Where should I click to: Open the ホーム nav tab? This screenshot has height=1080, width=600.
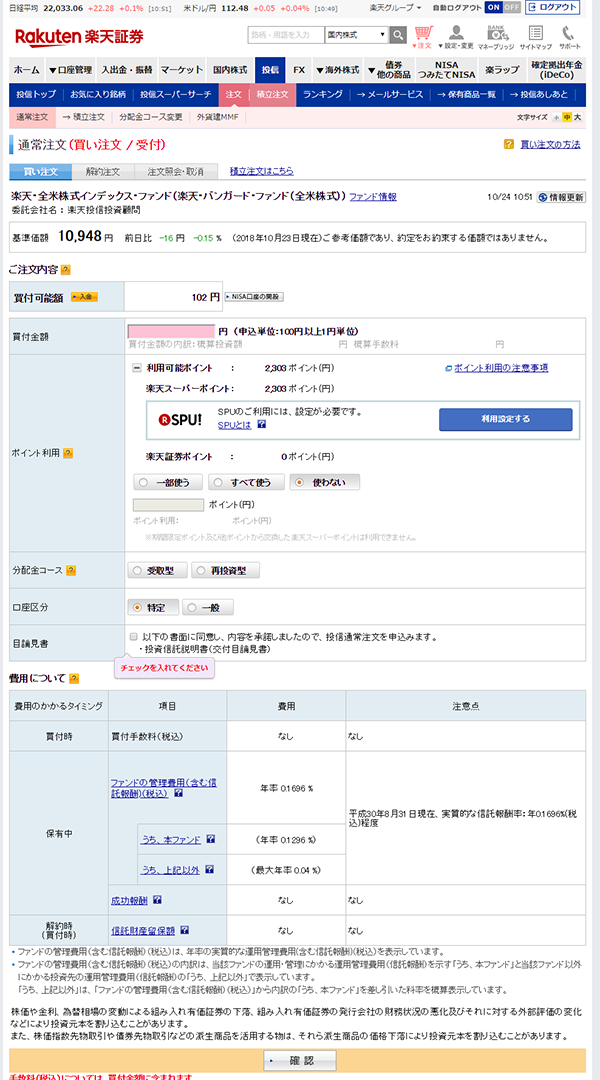click(x=26, y=70)
